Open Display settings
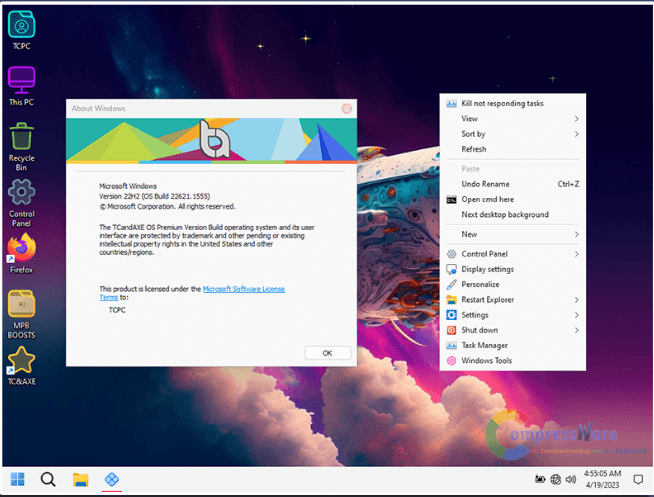 512,269
